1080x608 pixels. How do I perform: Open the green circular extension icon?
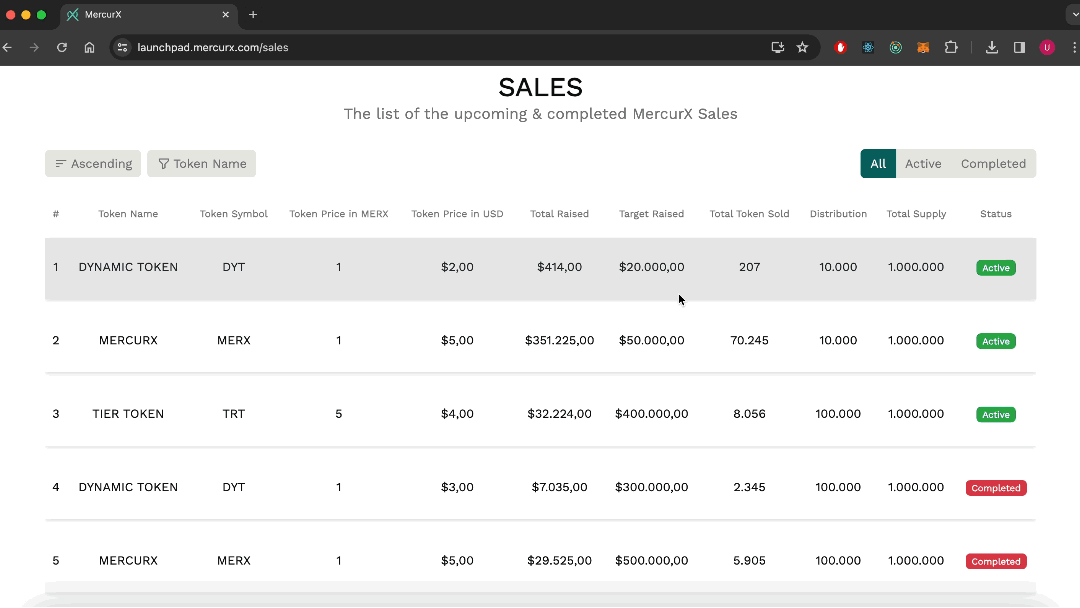click(x=895, y=48)
